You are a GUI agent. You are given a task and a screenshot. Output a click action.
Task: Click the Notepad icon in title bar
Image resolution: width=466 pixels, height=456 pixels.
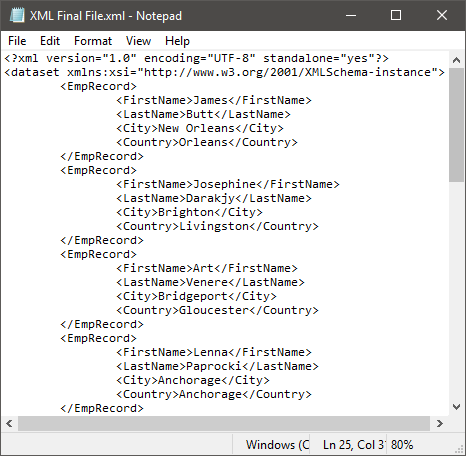[17, 15]
